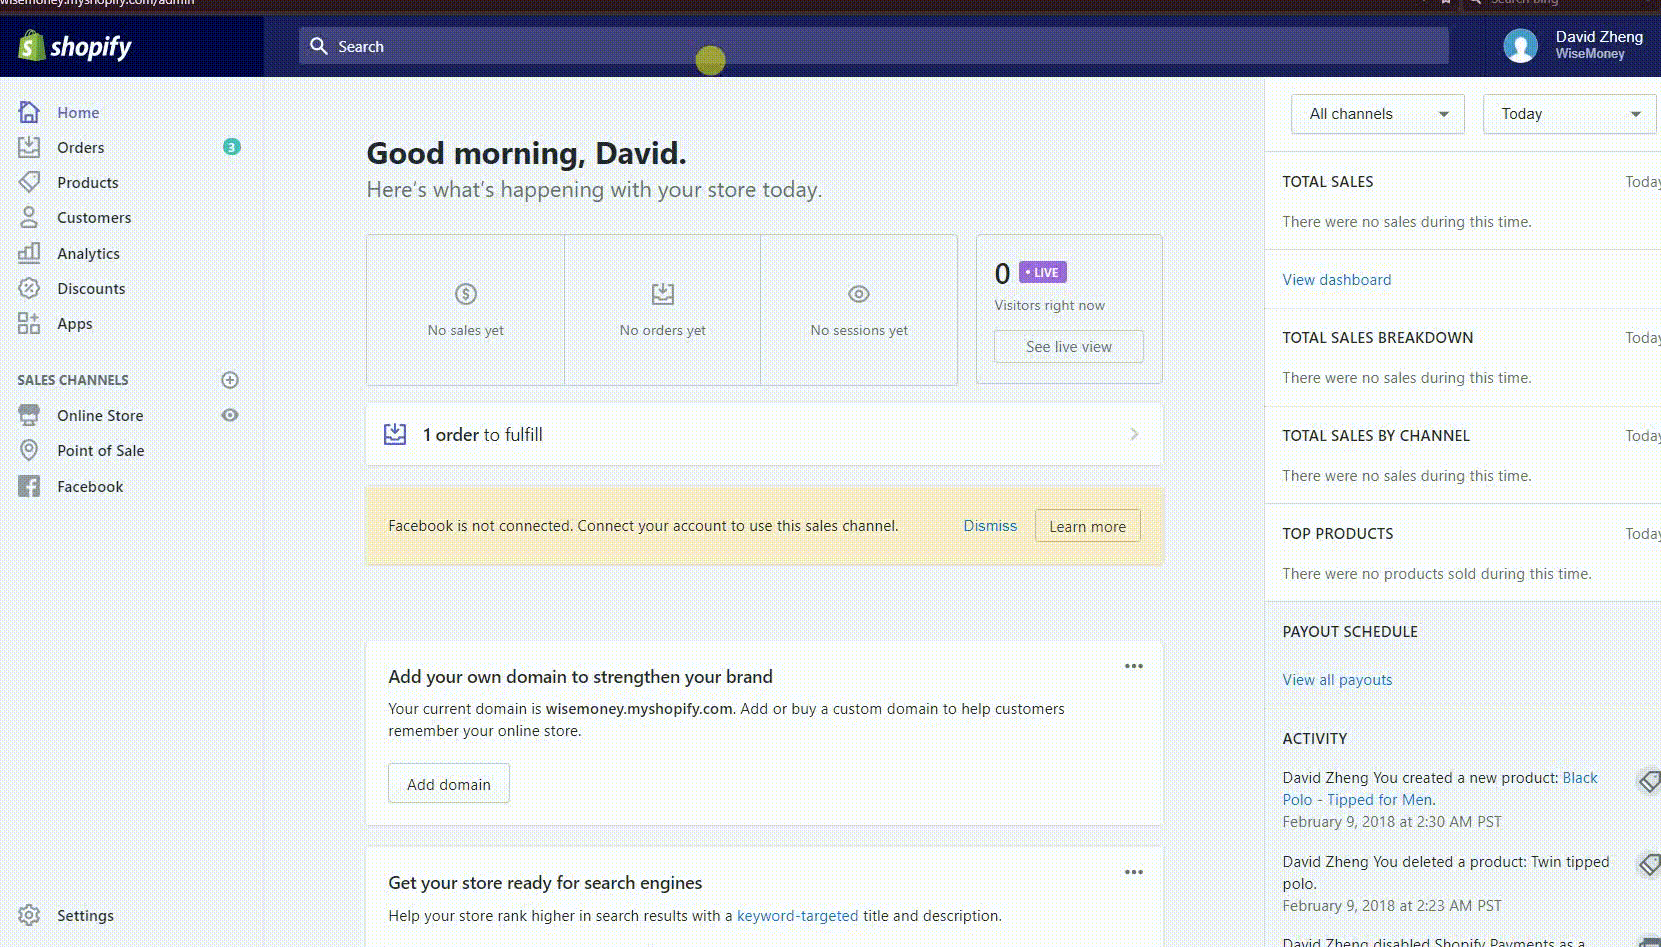Open the All channels dropdown
Viewport: 1661px width, 947px height.
coord(1378,114)
